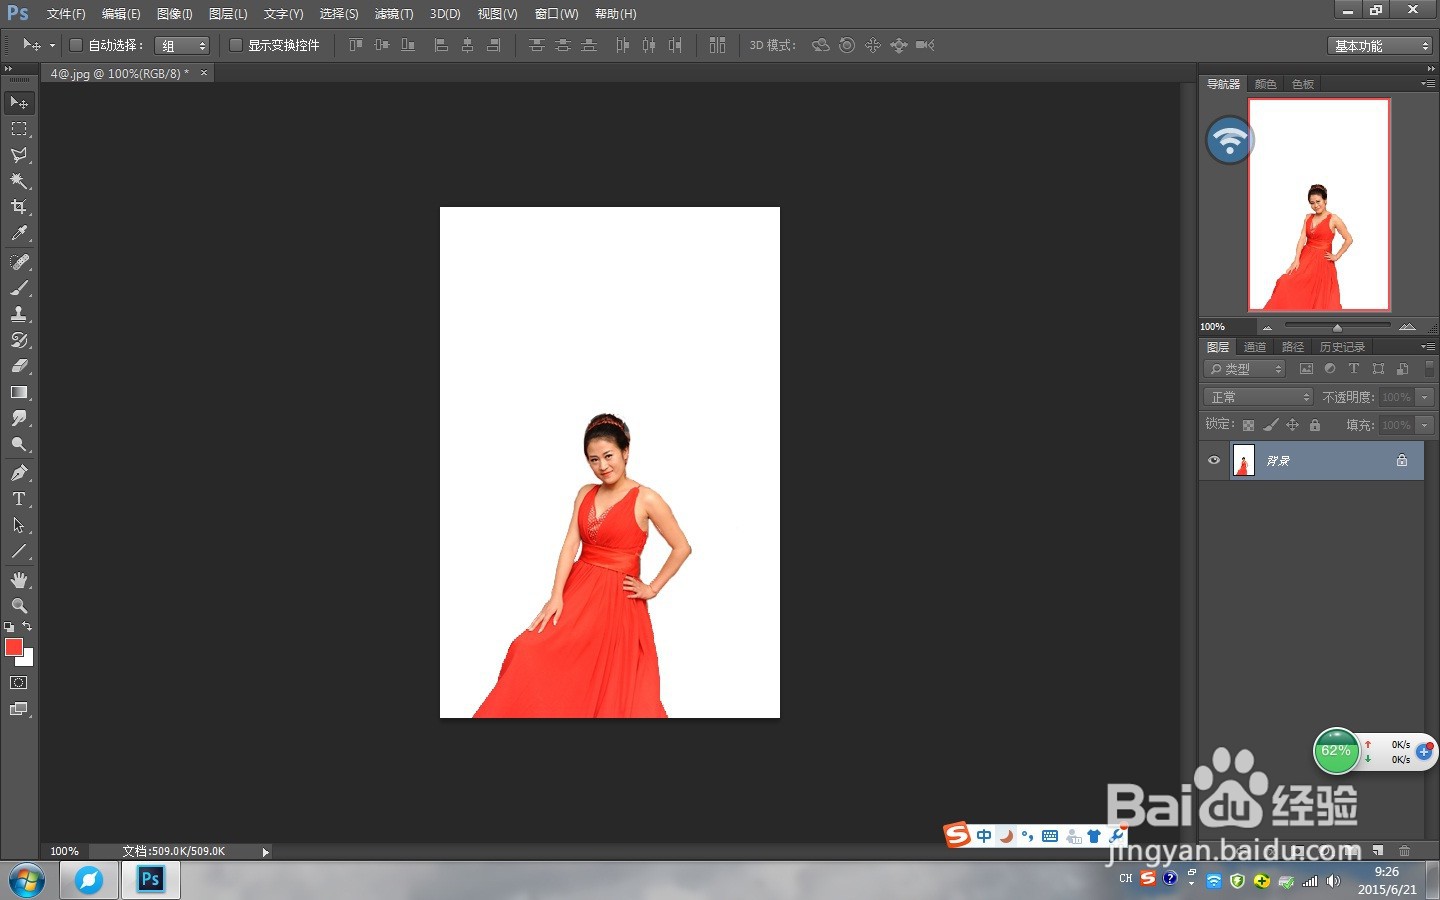Open the 基本功能 workspace dropdown
This screenshot has height=900, width=1440.
point(1381,46)
